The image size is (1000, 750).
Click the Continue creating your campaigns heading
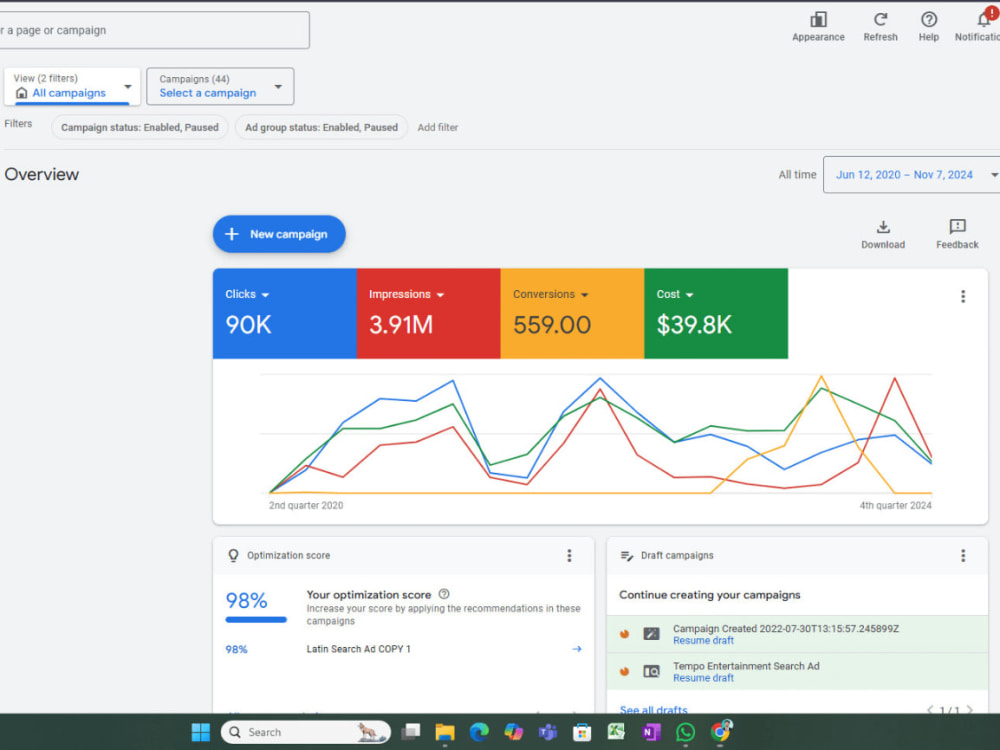coord(709,594)
